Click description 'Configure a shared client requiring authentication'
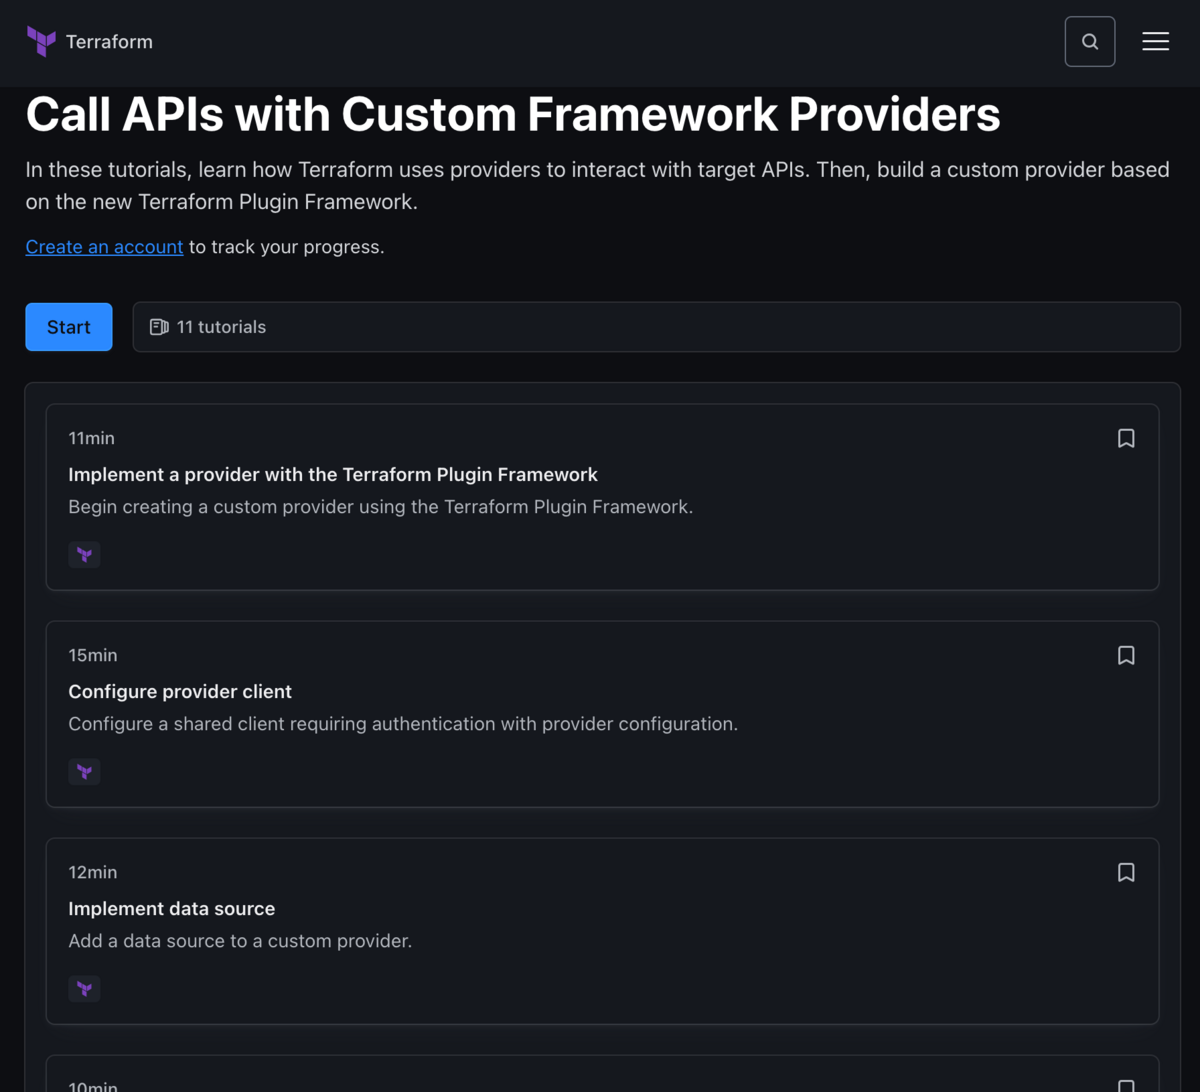Screen dimensions: 1200x1092 click(x=403, y=724)
